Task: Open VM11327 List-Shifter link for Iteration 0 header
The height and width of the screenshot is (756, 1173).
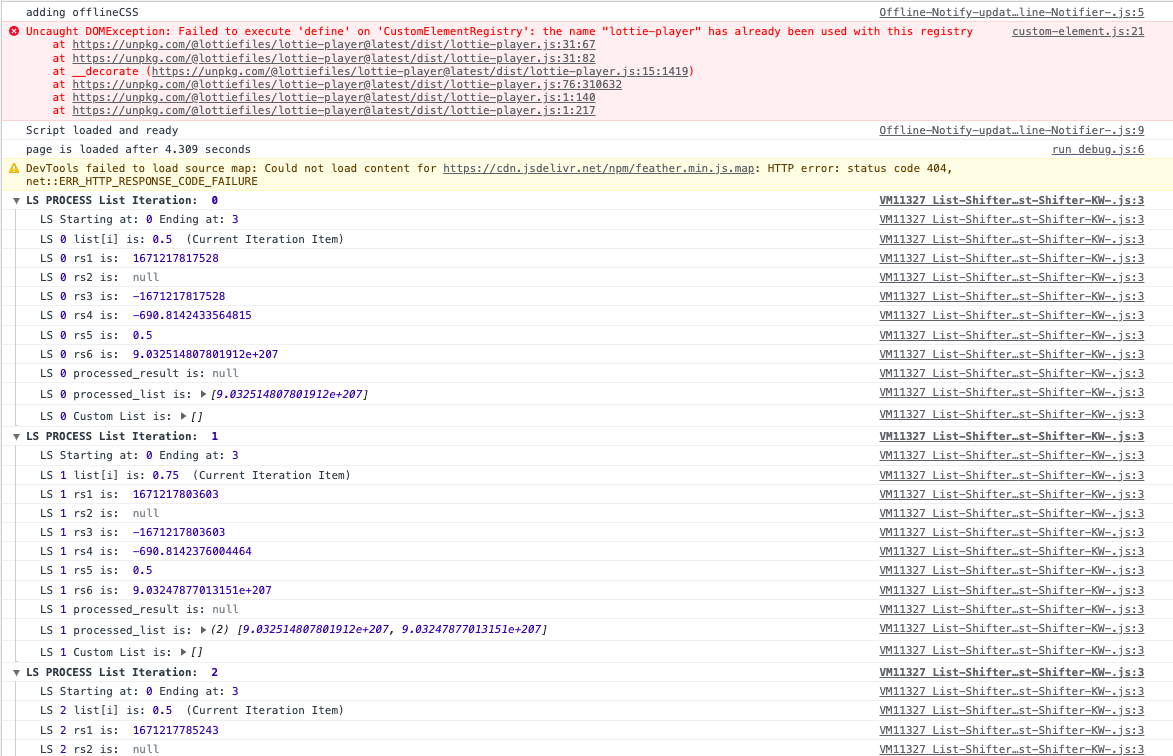Action: [1011, 200]
